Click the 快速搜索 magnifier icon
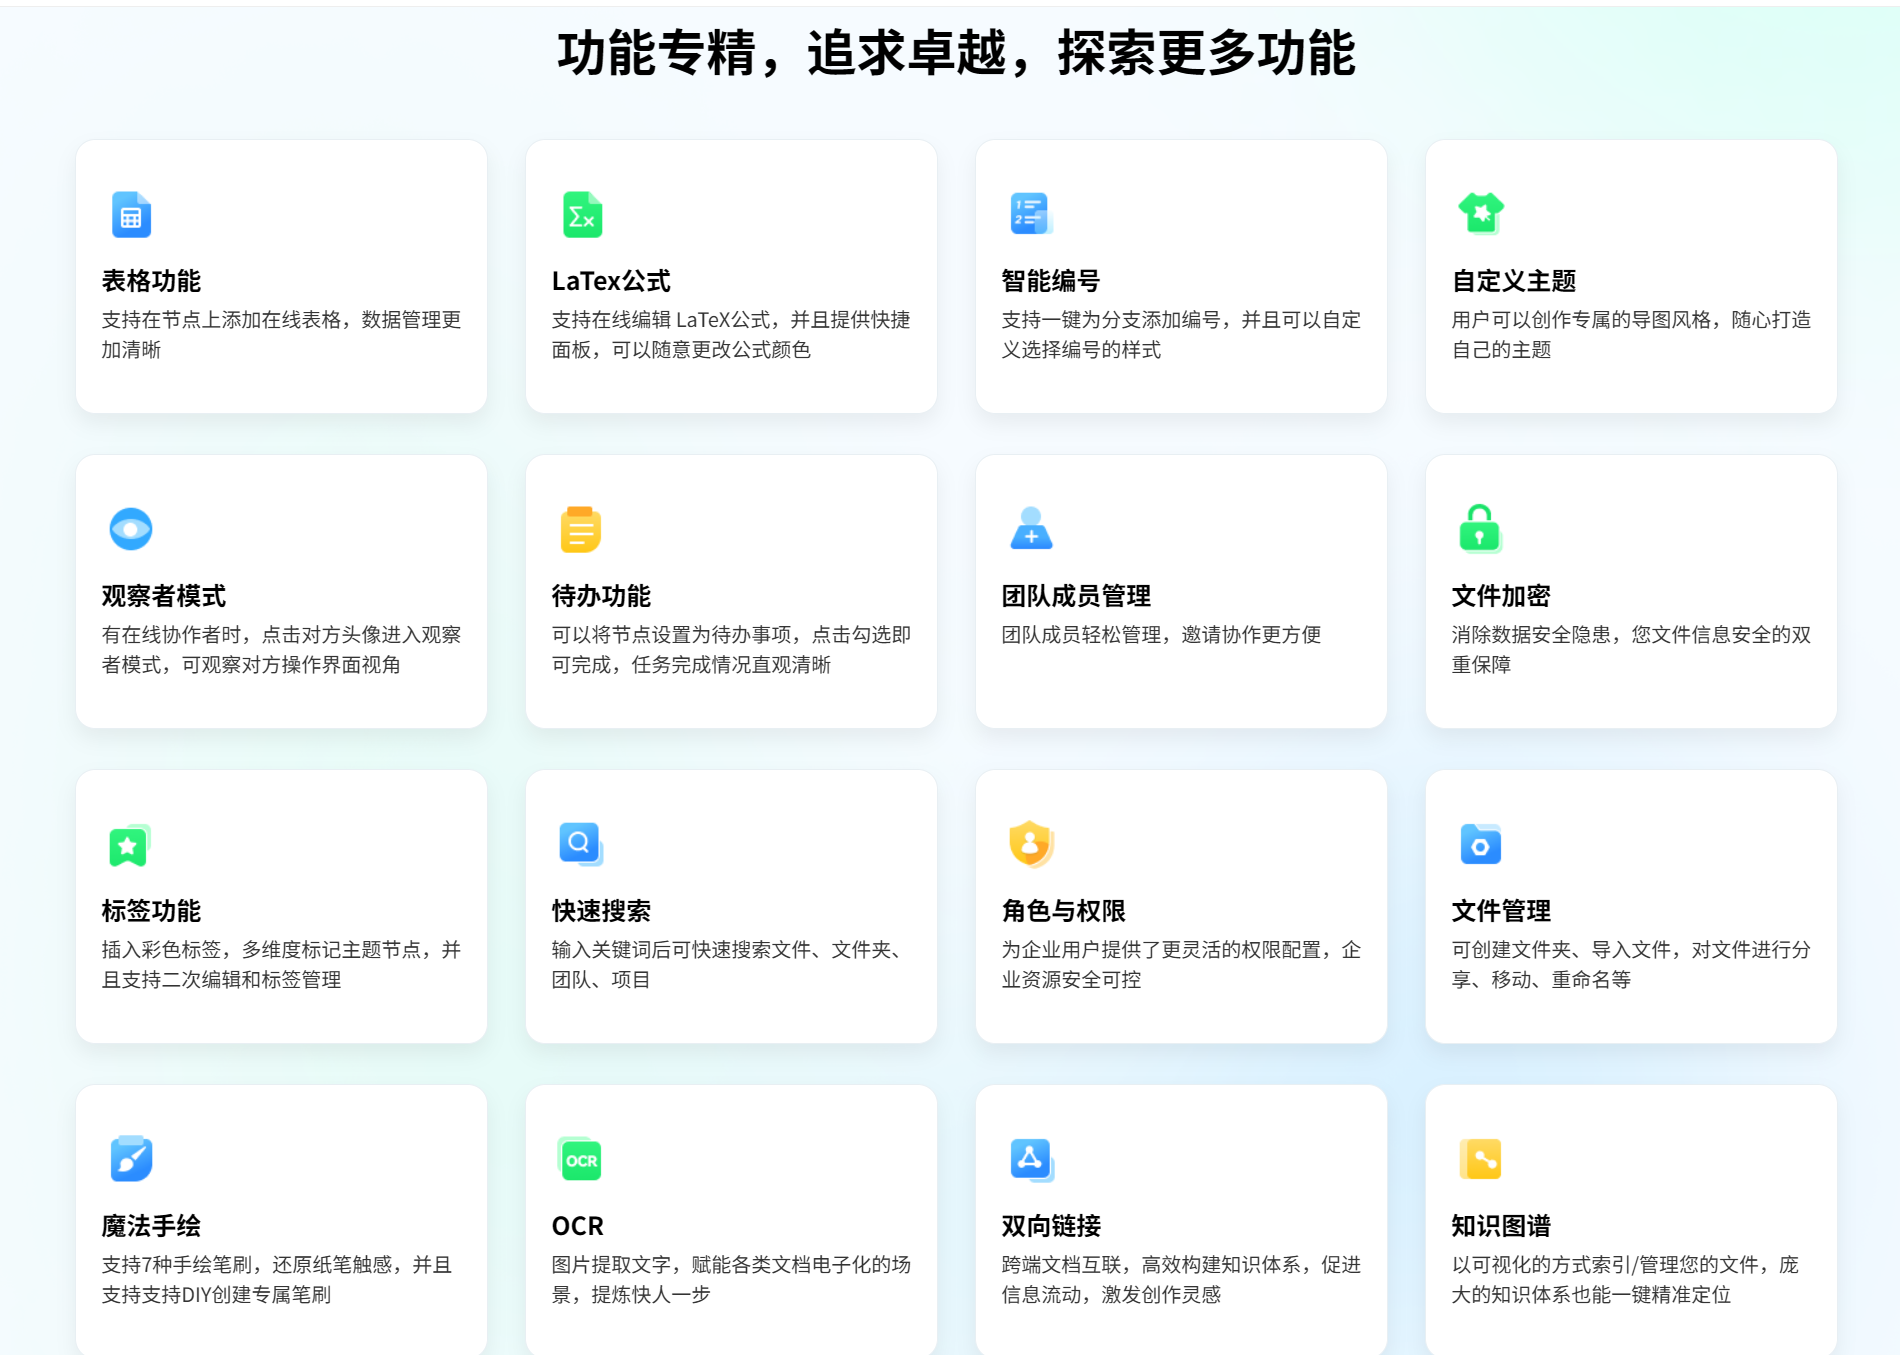Screen dimensions: 1900x1355 (581, 844)
